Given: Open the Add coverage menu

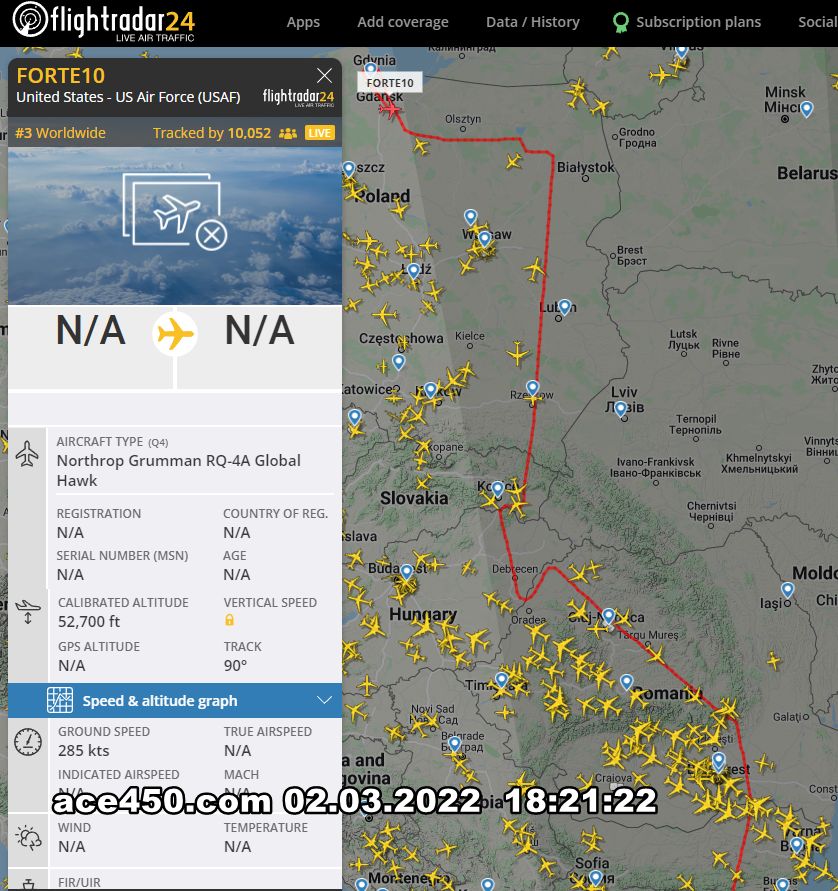Looking at the screenshot, I should 402,22.
